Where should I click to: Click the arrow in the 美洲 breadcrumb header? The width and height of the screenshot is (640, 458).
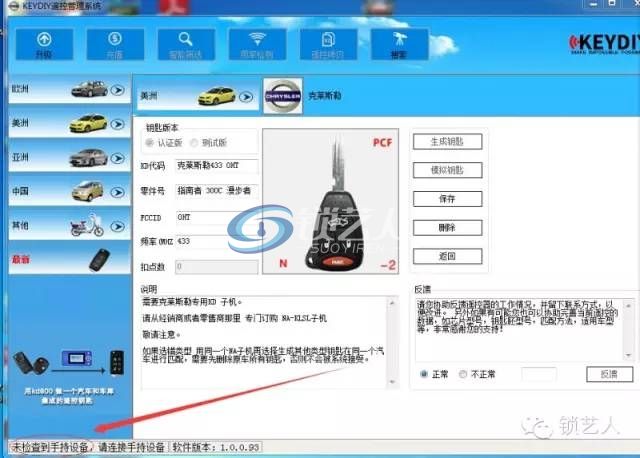pos(246,97)
